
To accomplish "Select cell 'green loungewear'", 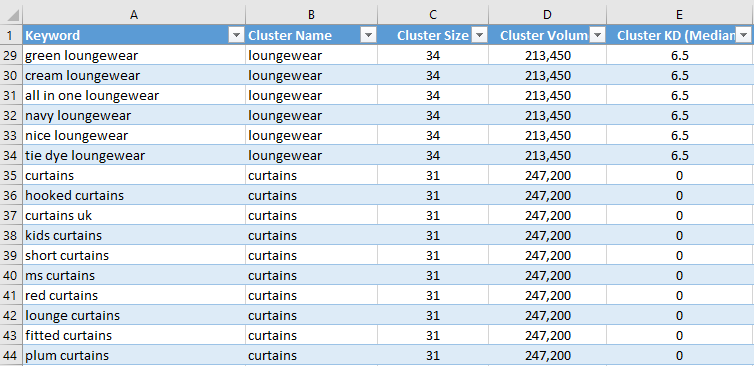I will [x=134, y=55].
